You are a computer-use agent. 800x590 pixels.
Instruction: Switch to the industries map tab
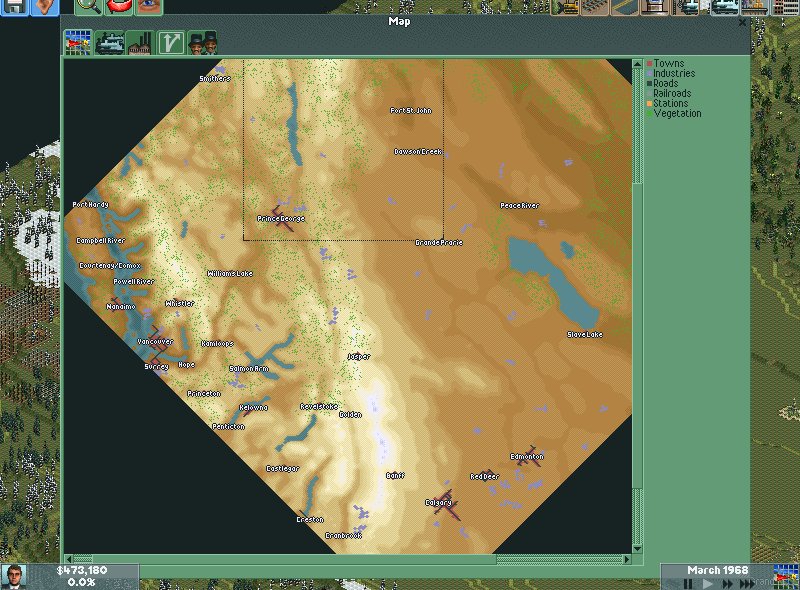pos(140,42)
